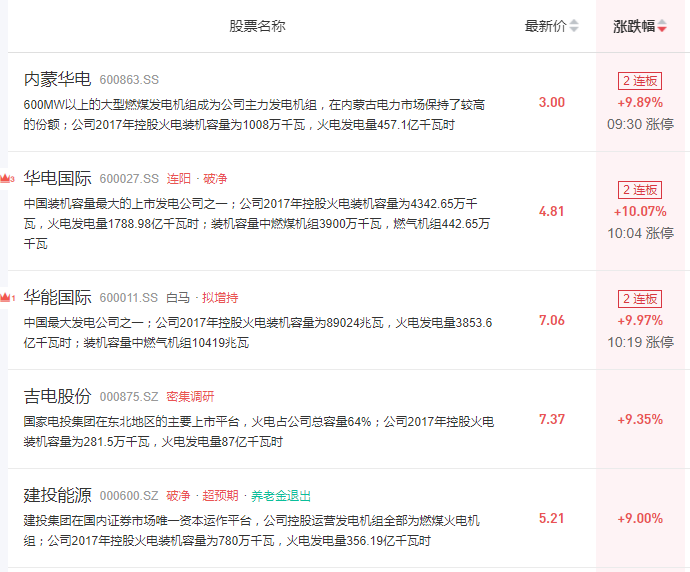The image size is (690, 572).
Task: Click 涨跌幅 column header label
Action: coord(634,26)
